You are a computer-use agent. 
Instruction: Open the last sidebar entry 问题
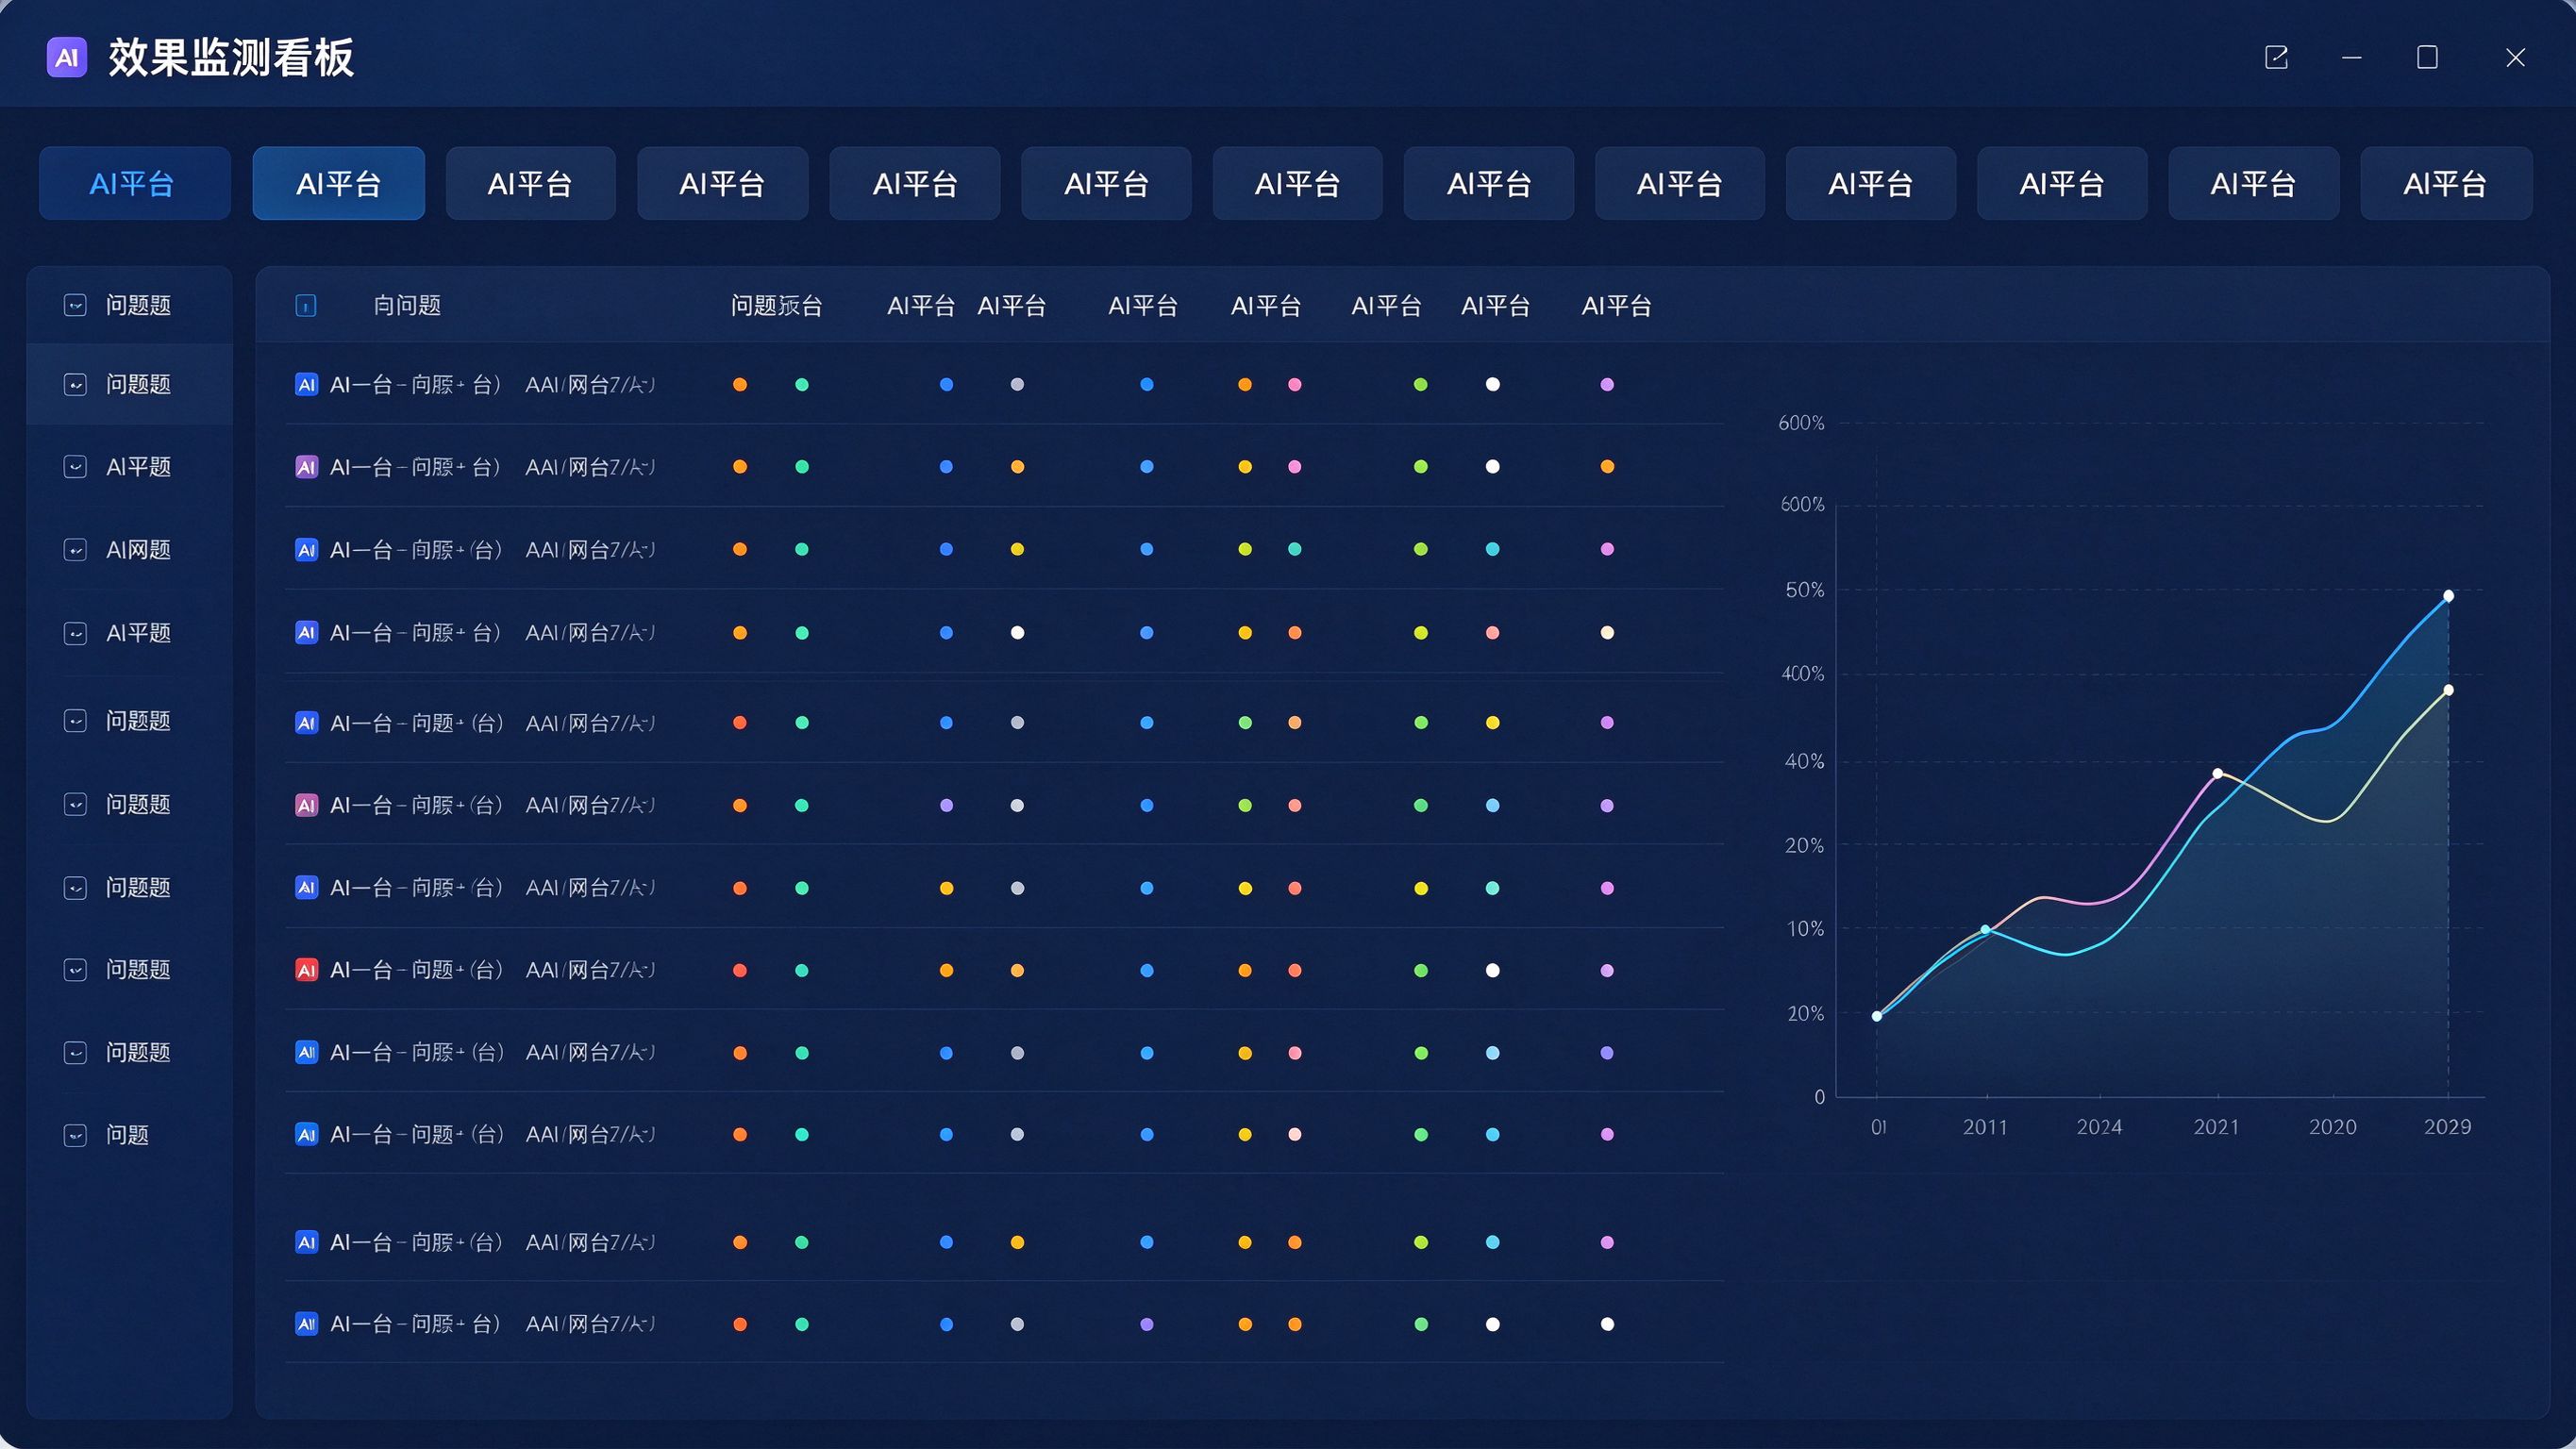[128, 1135]
